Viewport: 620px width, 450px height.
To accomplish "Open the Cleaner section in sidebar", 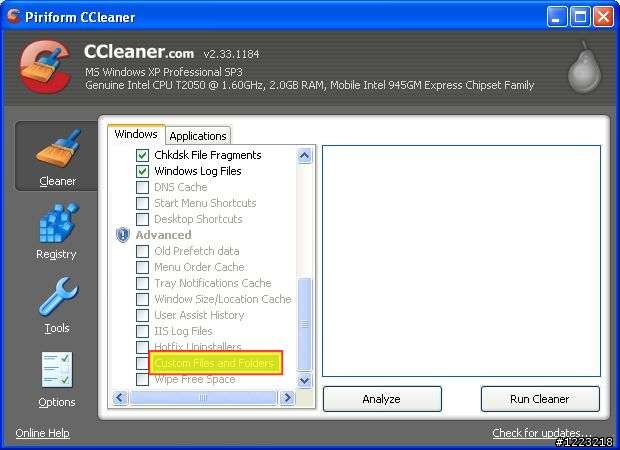I will pyautogui.click(x=57, y=157).
